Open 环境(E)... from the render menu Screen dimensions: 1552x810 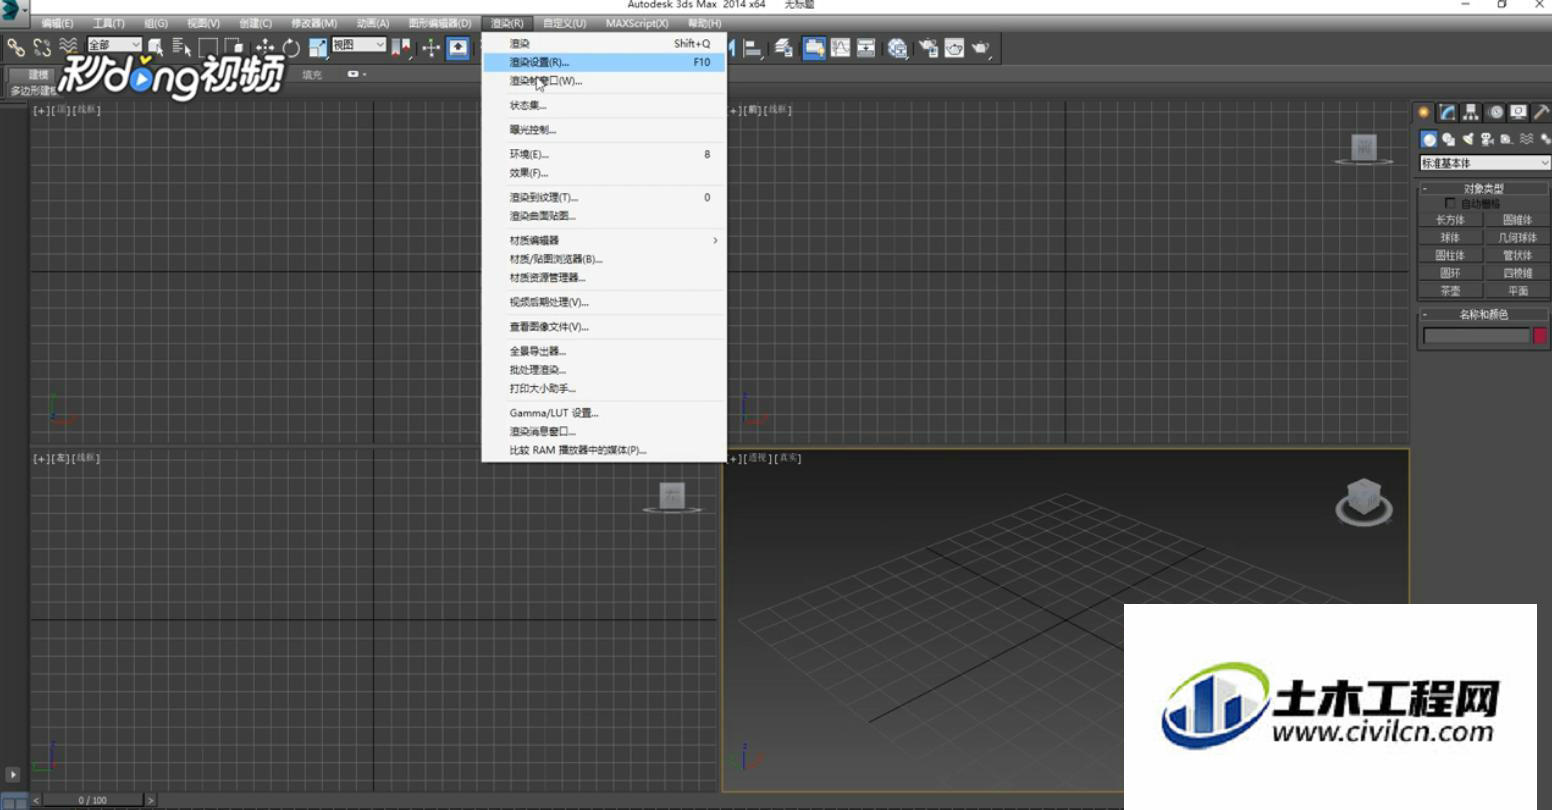point(604,154)
